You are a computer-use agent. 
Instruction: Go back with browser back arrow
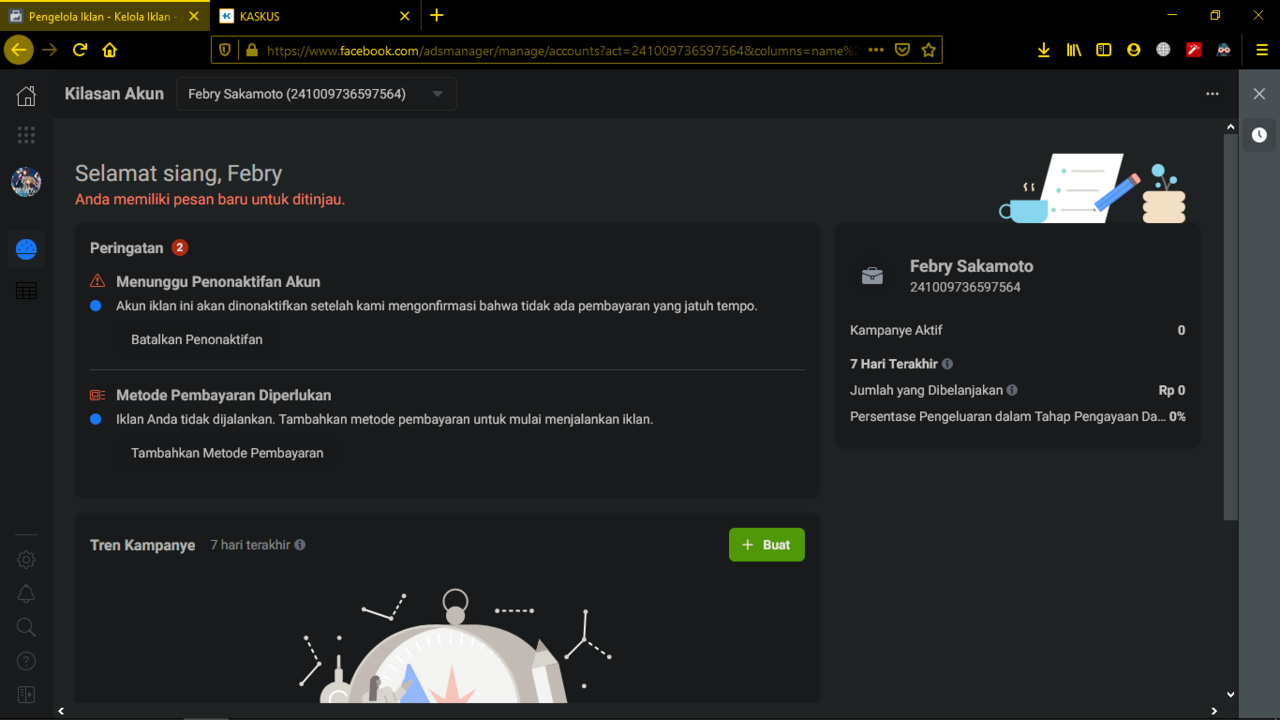[x=19, y=49]
